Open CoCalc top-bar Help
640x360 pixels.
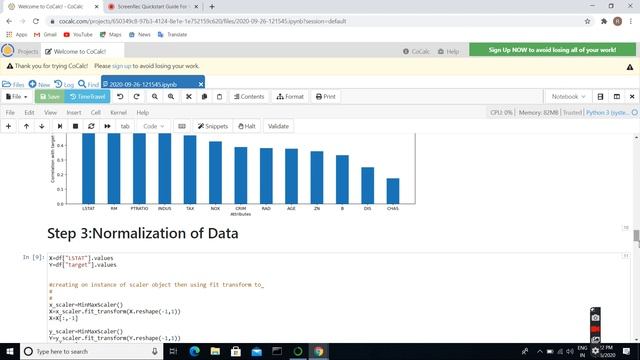click(448, 51)
